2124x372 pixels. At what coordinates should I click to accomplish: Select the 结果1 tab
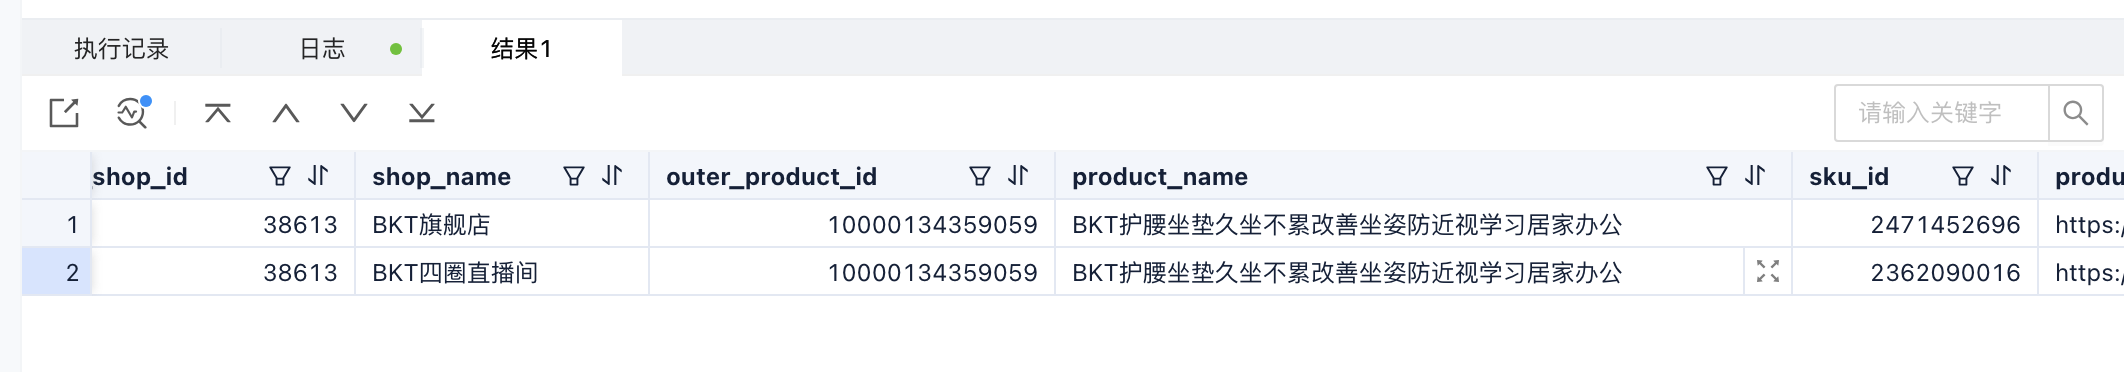(x=521, y=49)
